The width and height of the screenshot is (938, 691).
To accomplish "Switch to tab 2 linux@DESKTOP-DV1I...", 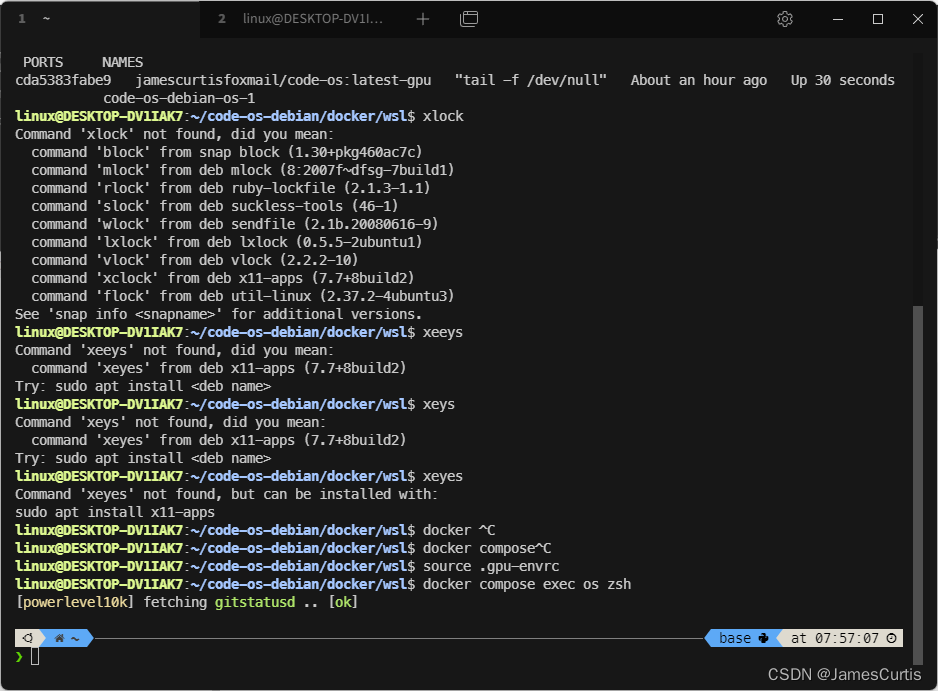I will (301, 19).
